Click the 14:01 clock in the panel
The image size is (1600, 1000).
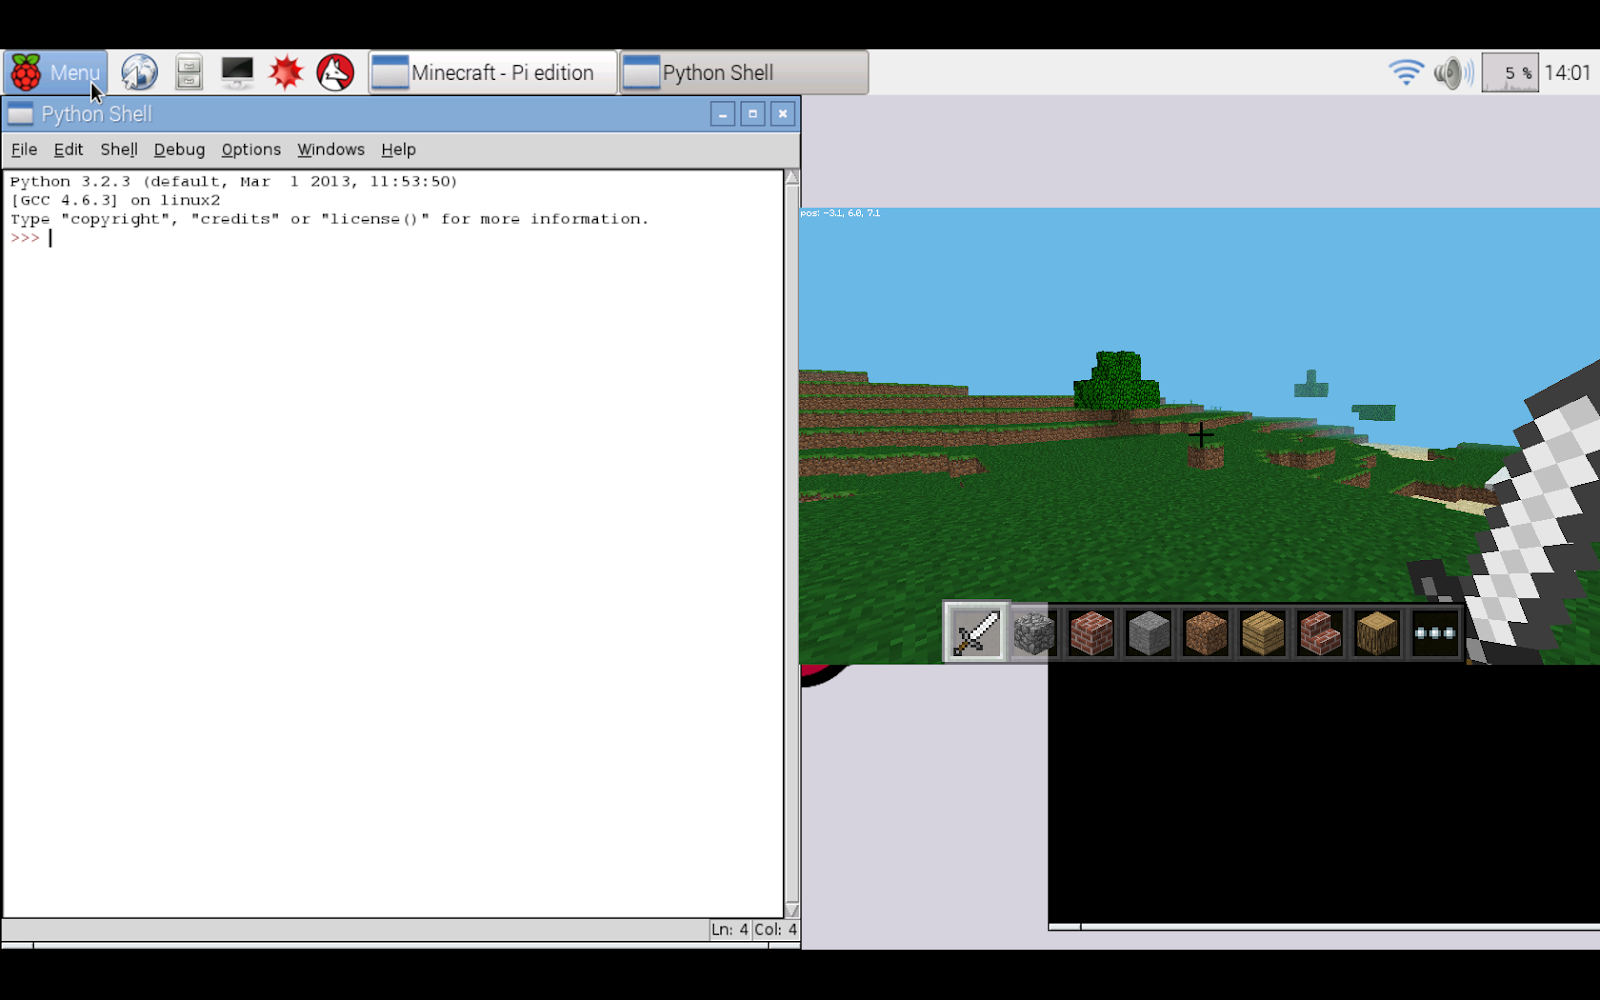click(1567, 72)
